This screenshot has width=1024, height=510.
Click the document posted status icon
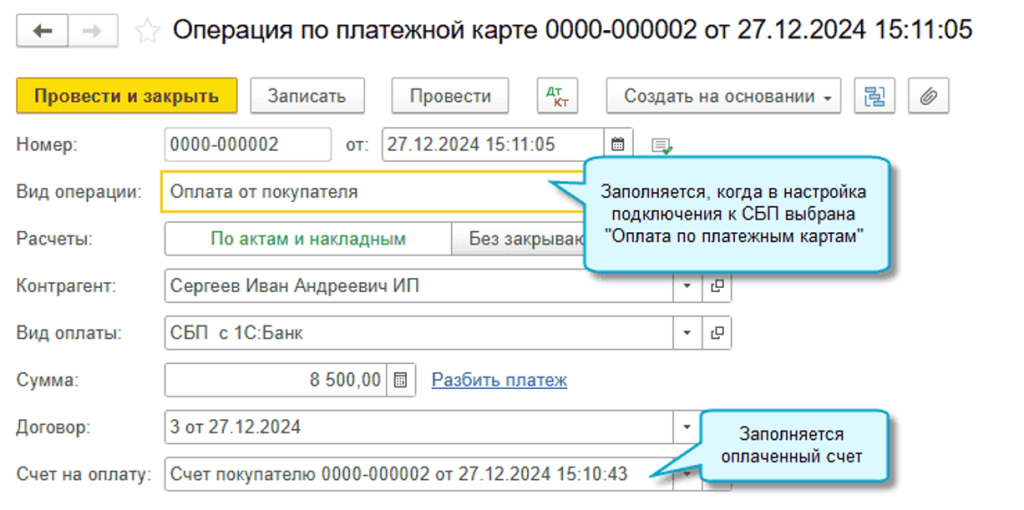pos(661,146)
